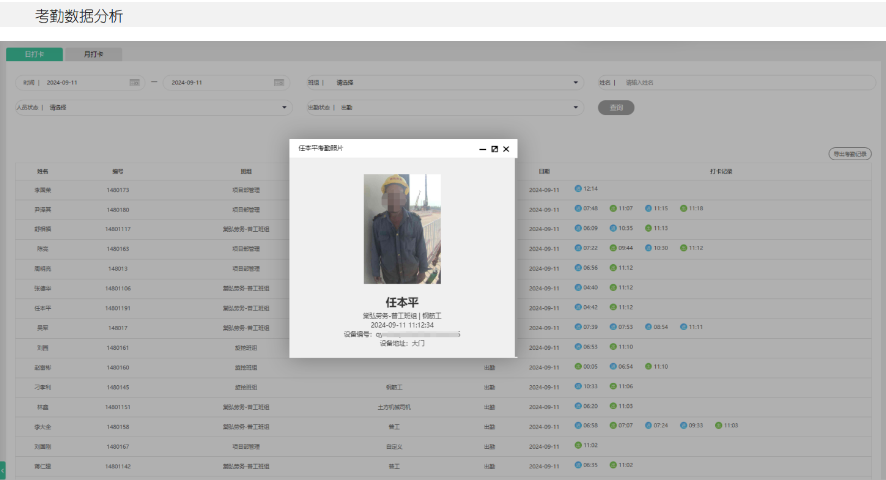Screen dimensions: 886x480
Task: Expand the 出勤状态 dropdown
Action: coord(576,107)
